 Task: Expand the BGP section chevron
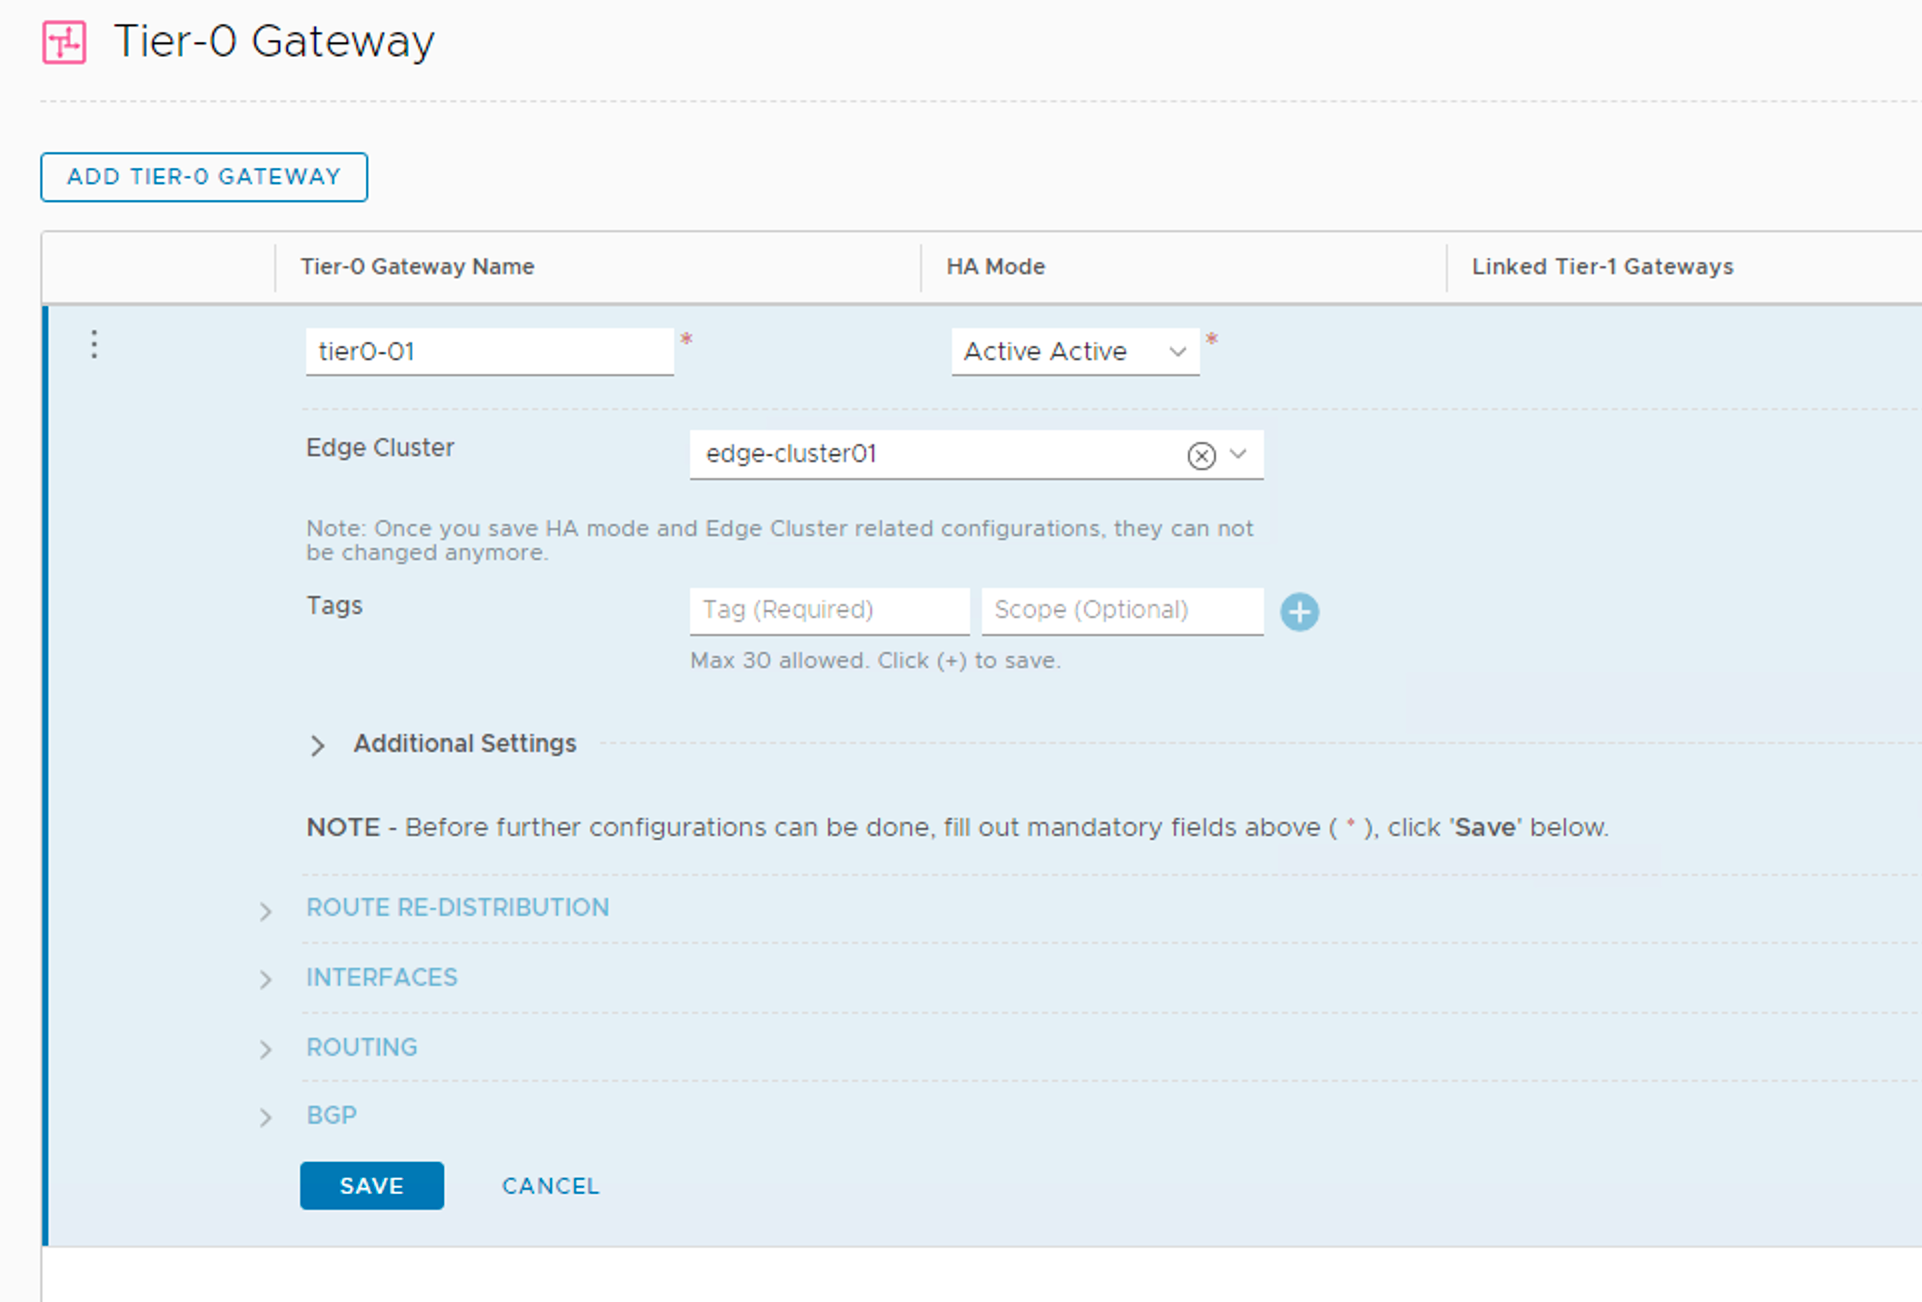coord(265,1117)
